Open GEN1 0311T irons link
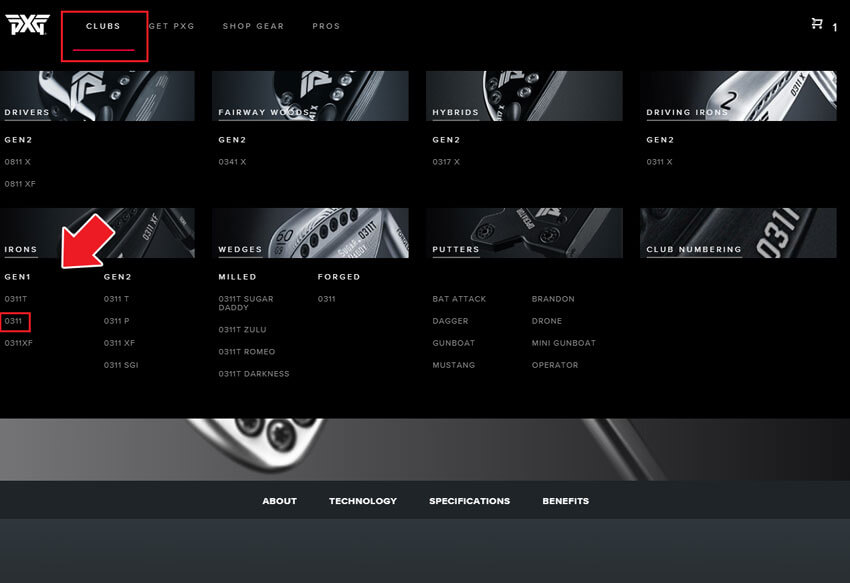 click(x=16, y=299)
